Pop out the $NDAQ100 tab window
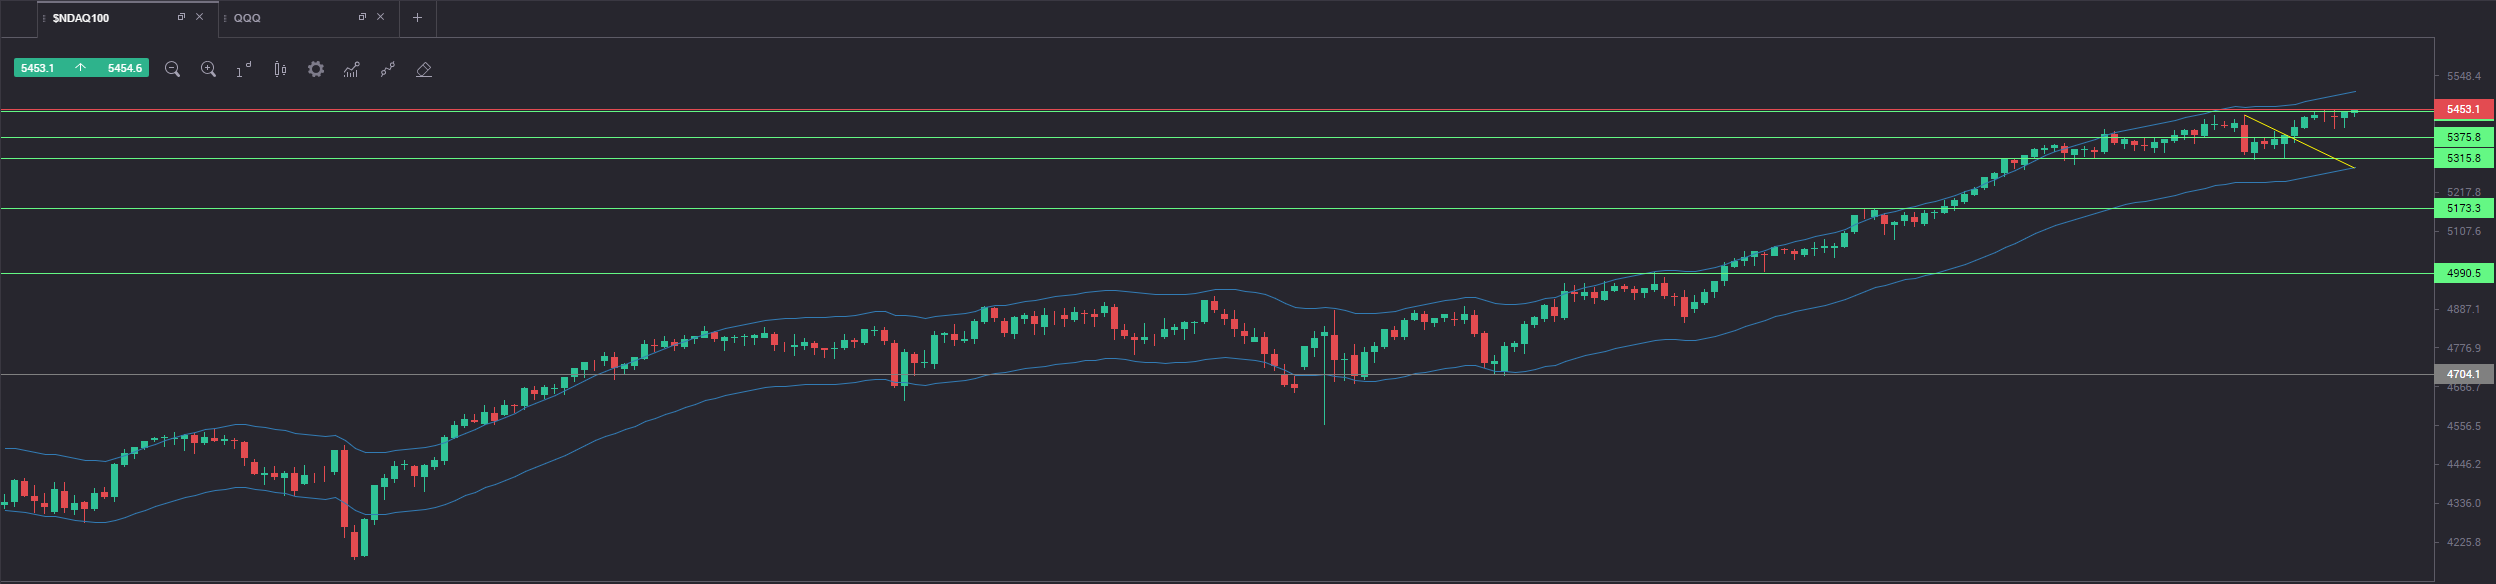Screen dimensions: 2496x584 pos(181,17)
